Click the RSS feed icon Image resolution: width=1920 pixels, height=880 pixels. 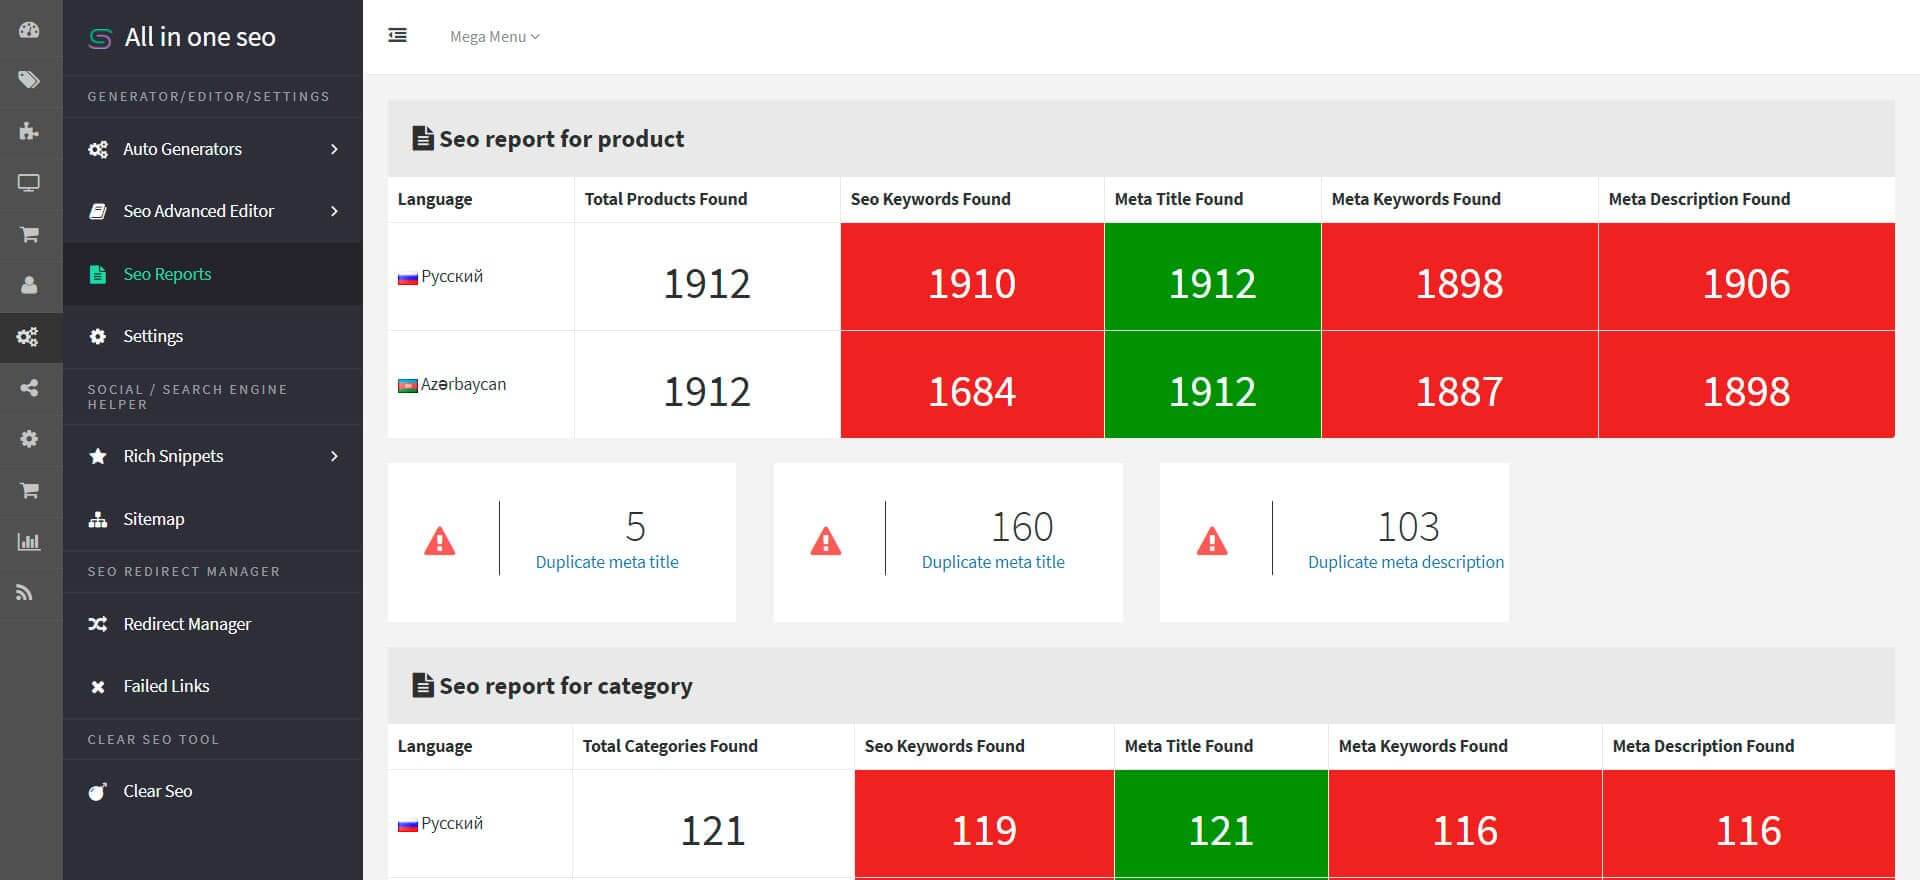(x=25, y=593)
